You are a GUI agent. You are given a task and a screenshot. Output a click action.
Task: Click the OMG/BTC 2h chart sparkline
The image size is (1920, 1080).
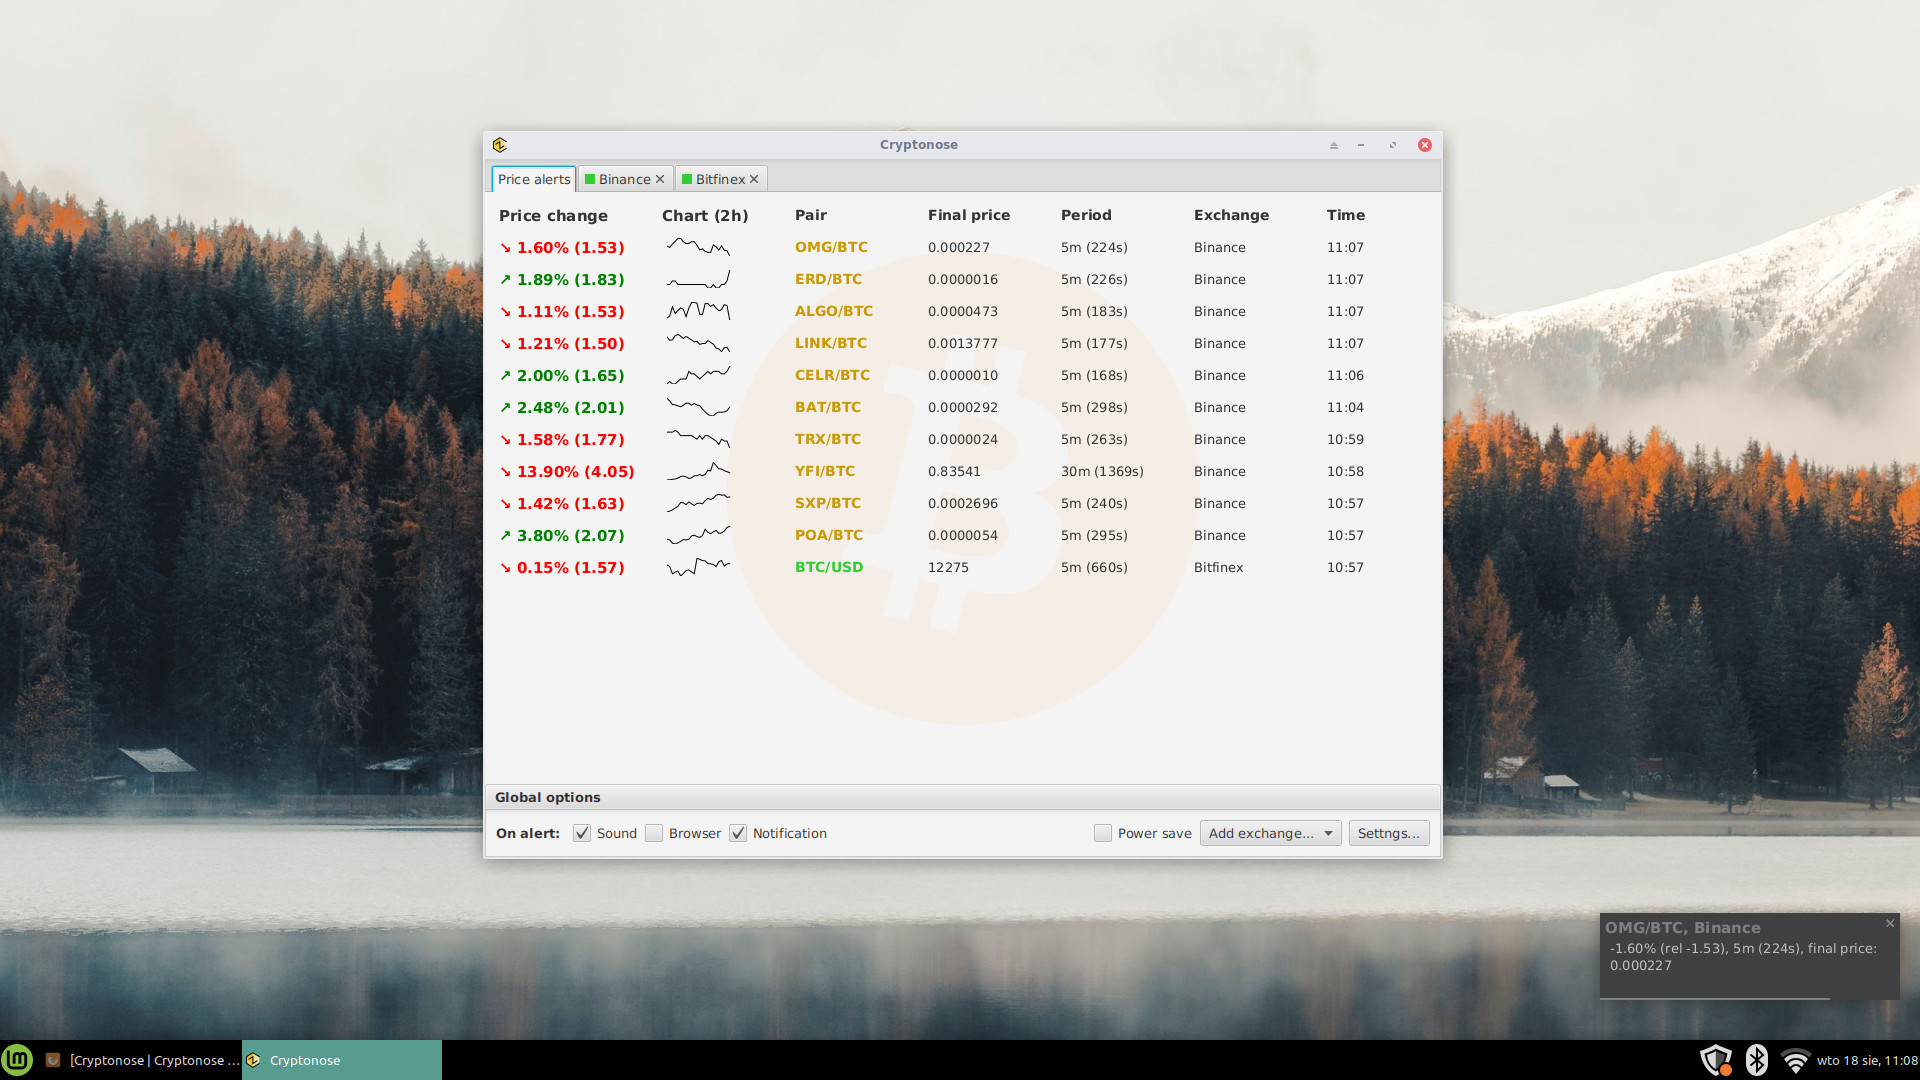pos(699,247)
